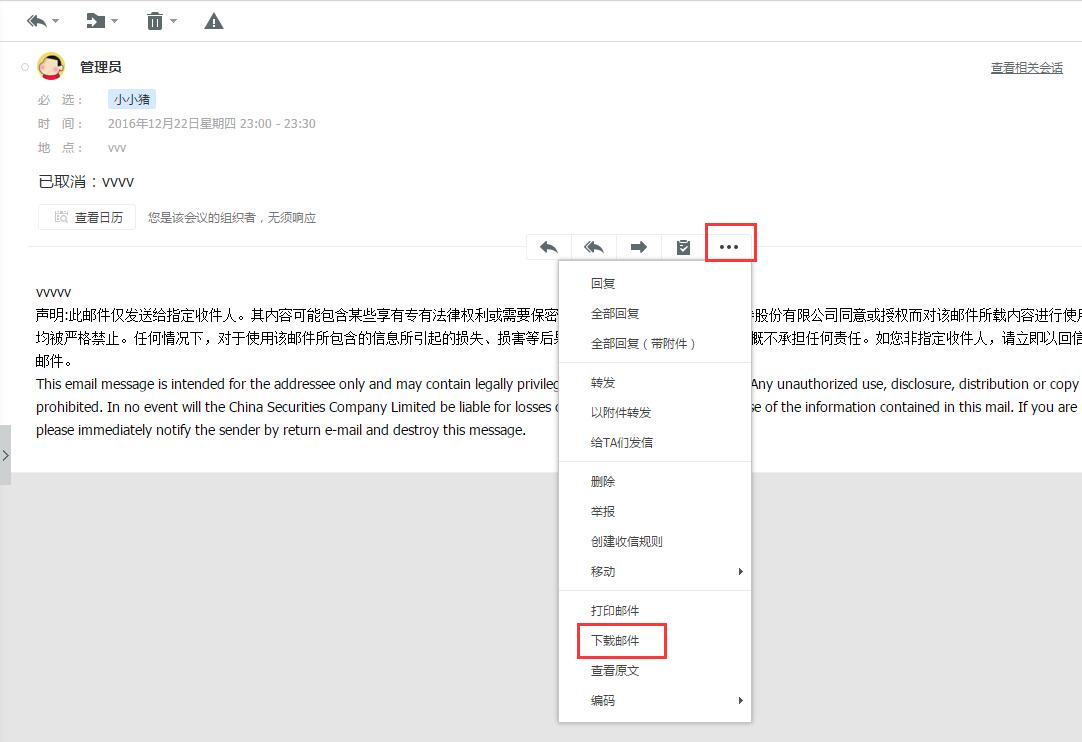1082x742 pixels.
Task: Open the trash delete dropdown in toolbar
Action: tap(160, 21)
